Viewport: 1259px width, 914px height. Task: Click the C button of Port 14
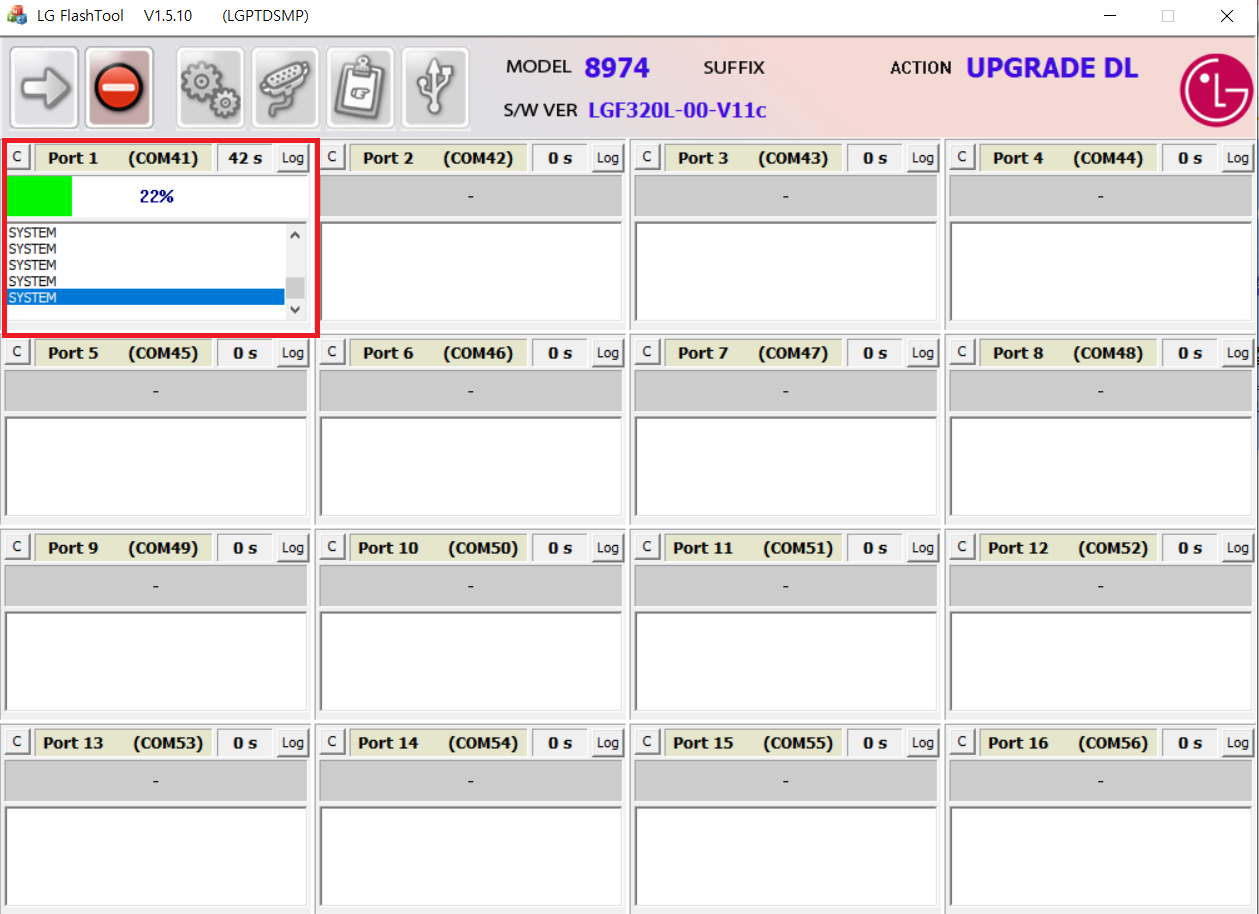click(x=332, y=742)
